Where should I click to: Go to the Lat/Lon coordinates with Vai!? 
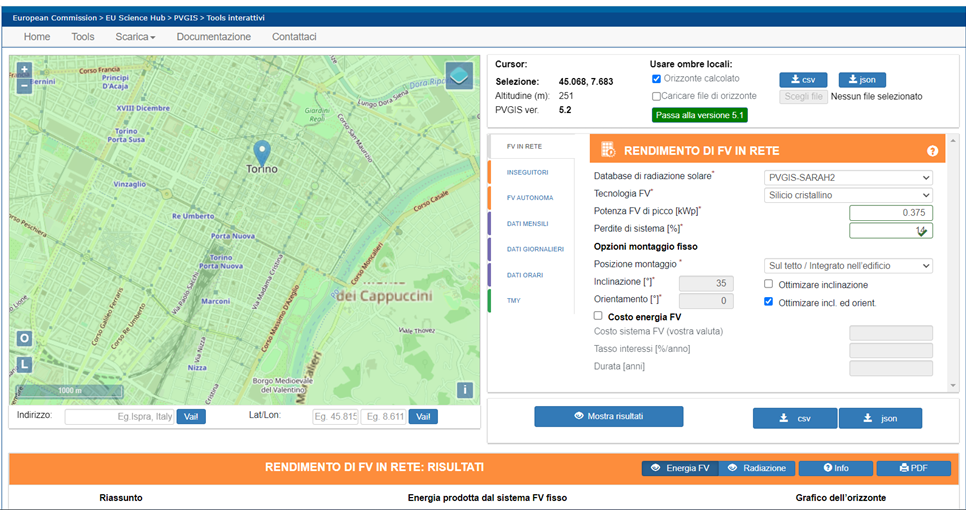pos(423,417)
